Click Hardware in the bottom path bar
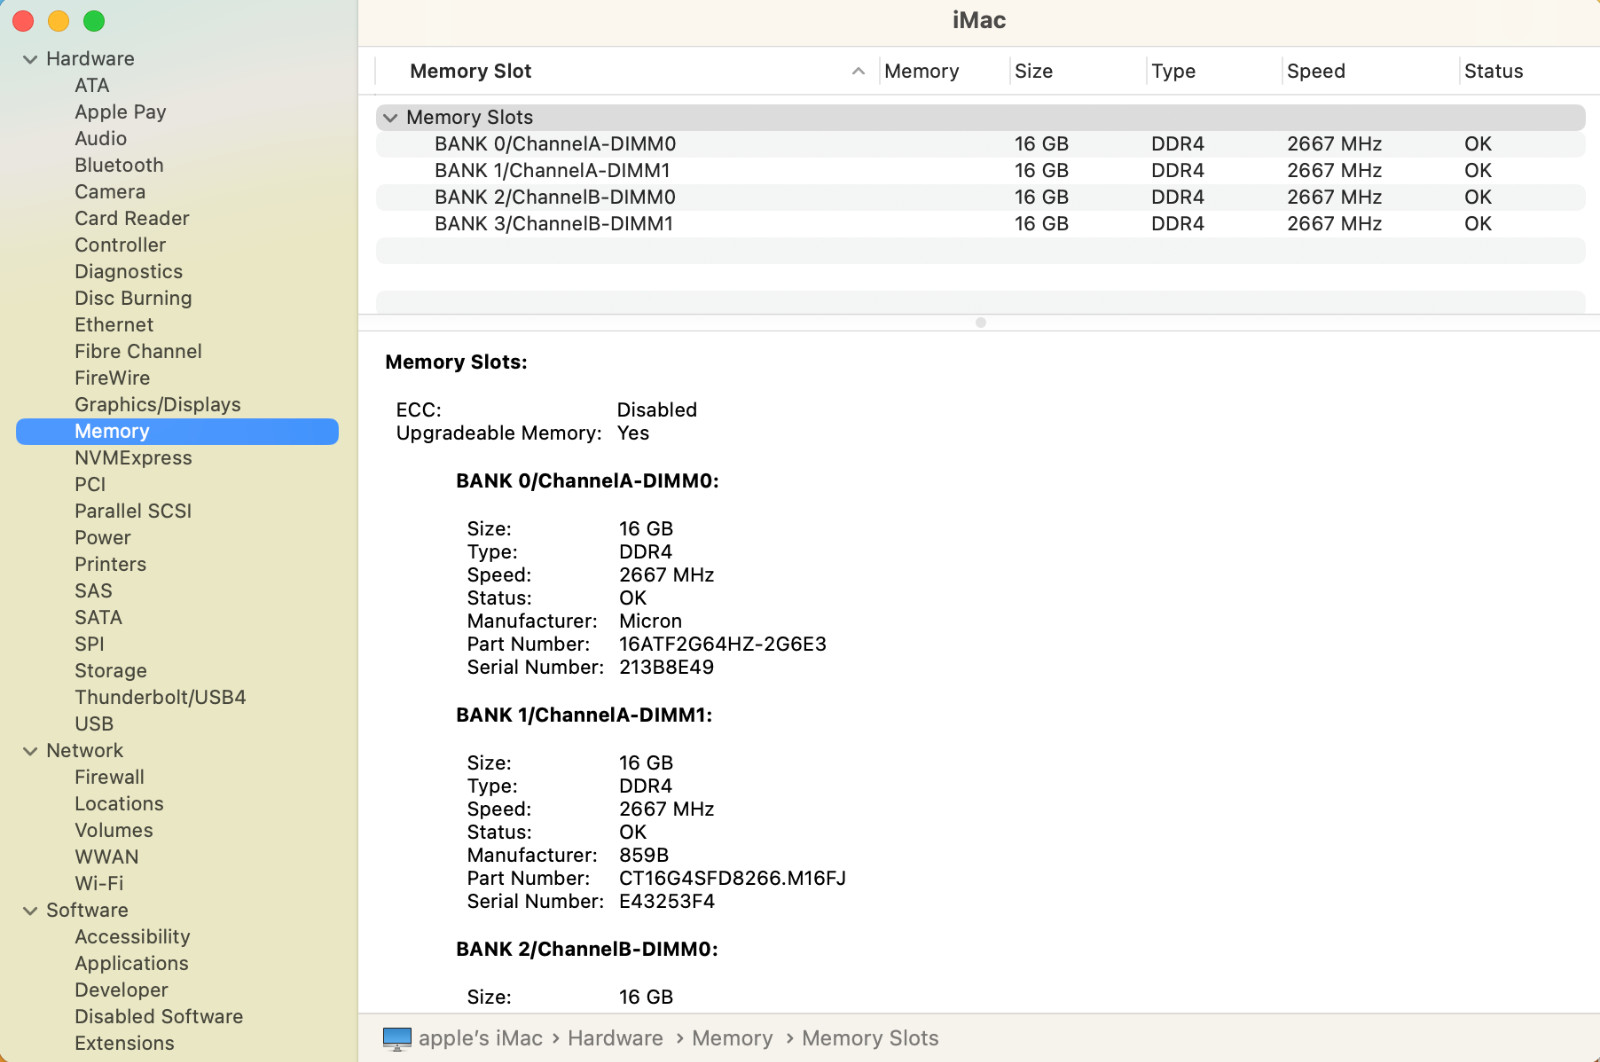The image size is (1600, 1062). point(615,1039)
